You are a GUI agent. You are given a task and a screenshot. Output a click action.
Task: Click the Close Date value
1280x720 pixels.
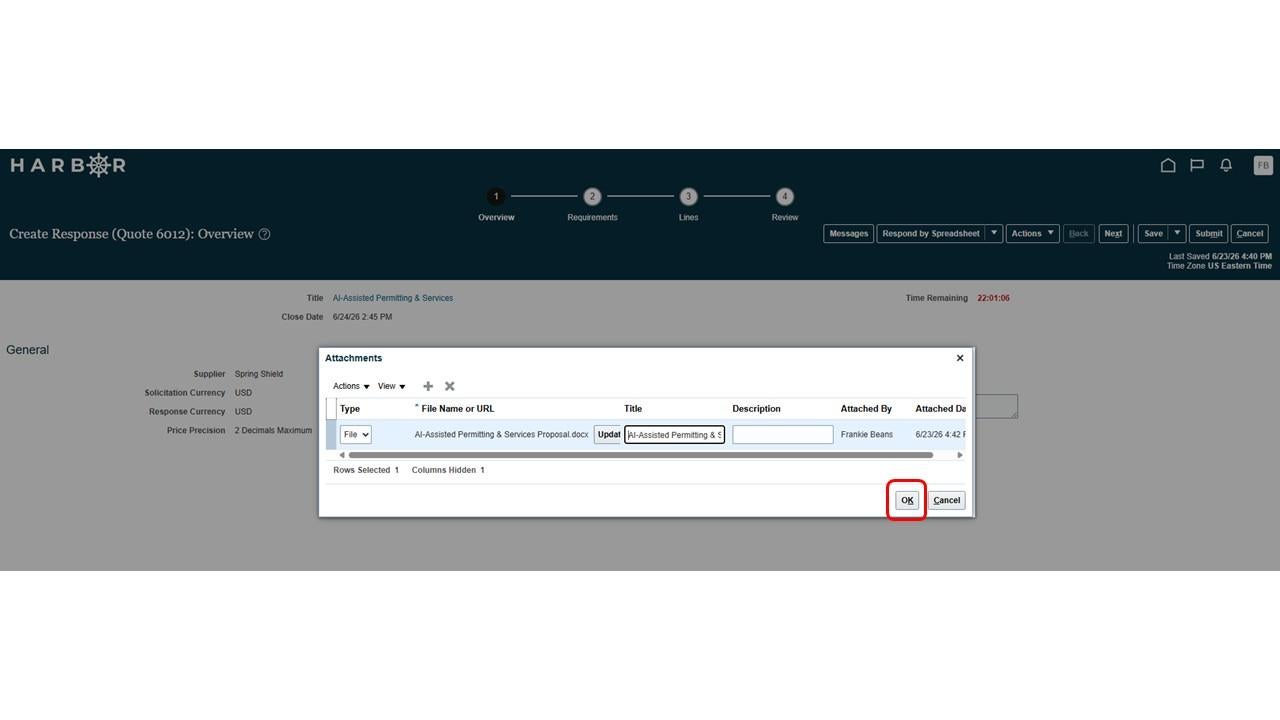362,317
